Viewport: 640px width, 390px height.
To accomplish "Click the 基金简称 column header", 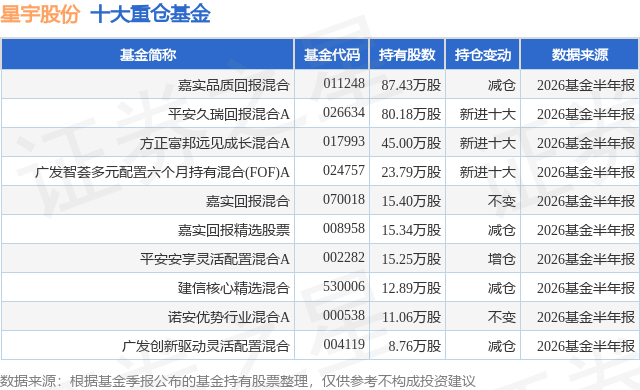I will pos(148,55).
